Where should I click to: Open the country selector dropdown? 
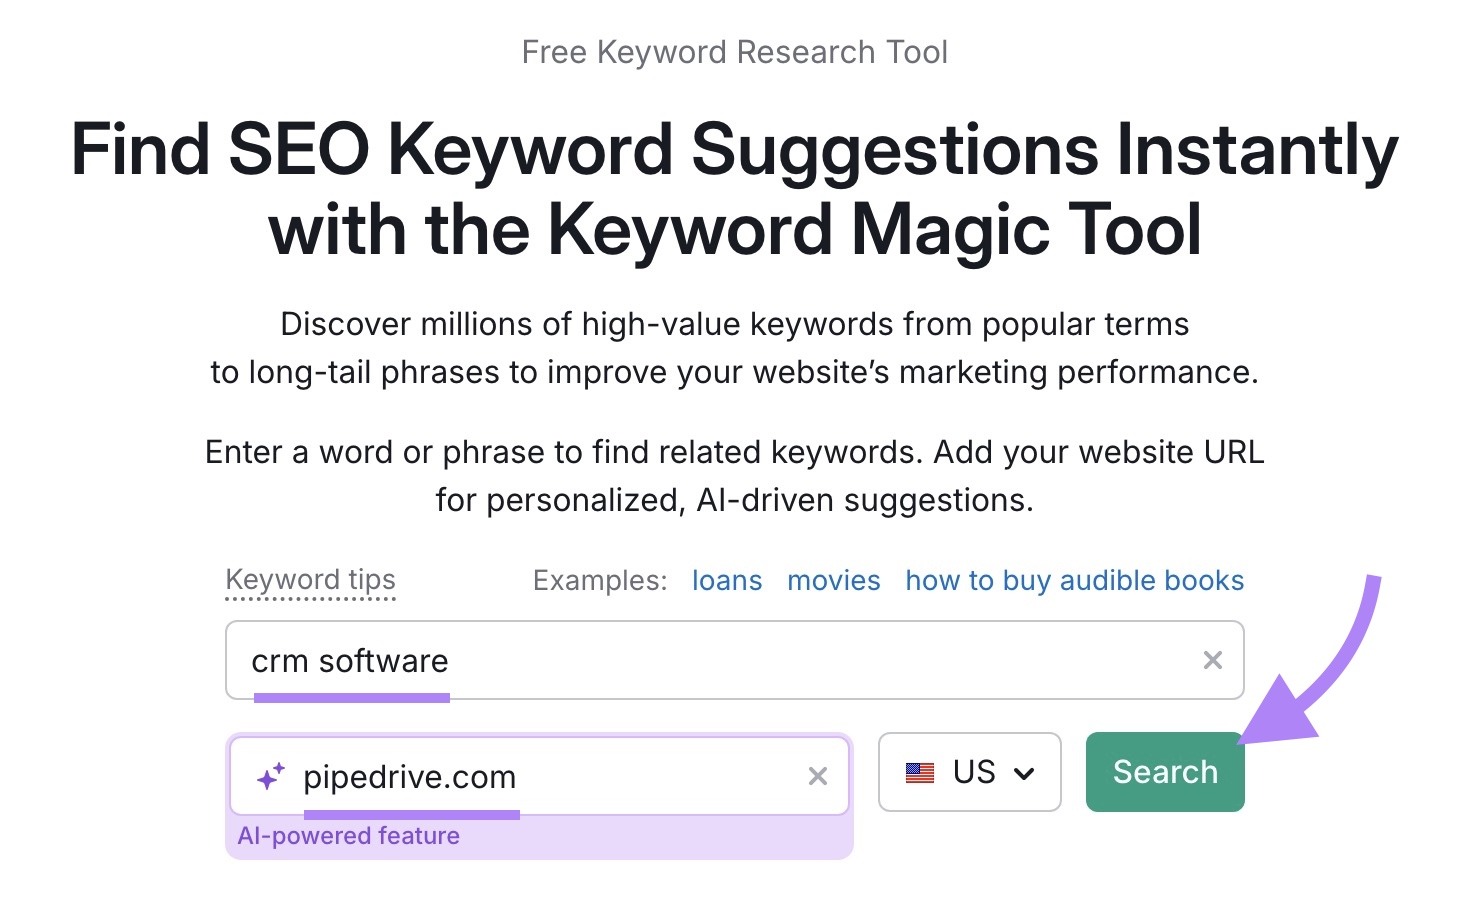pyautogui.click(x=969, y=772)
